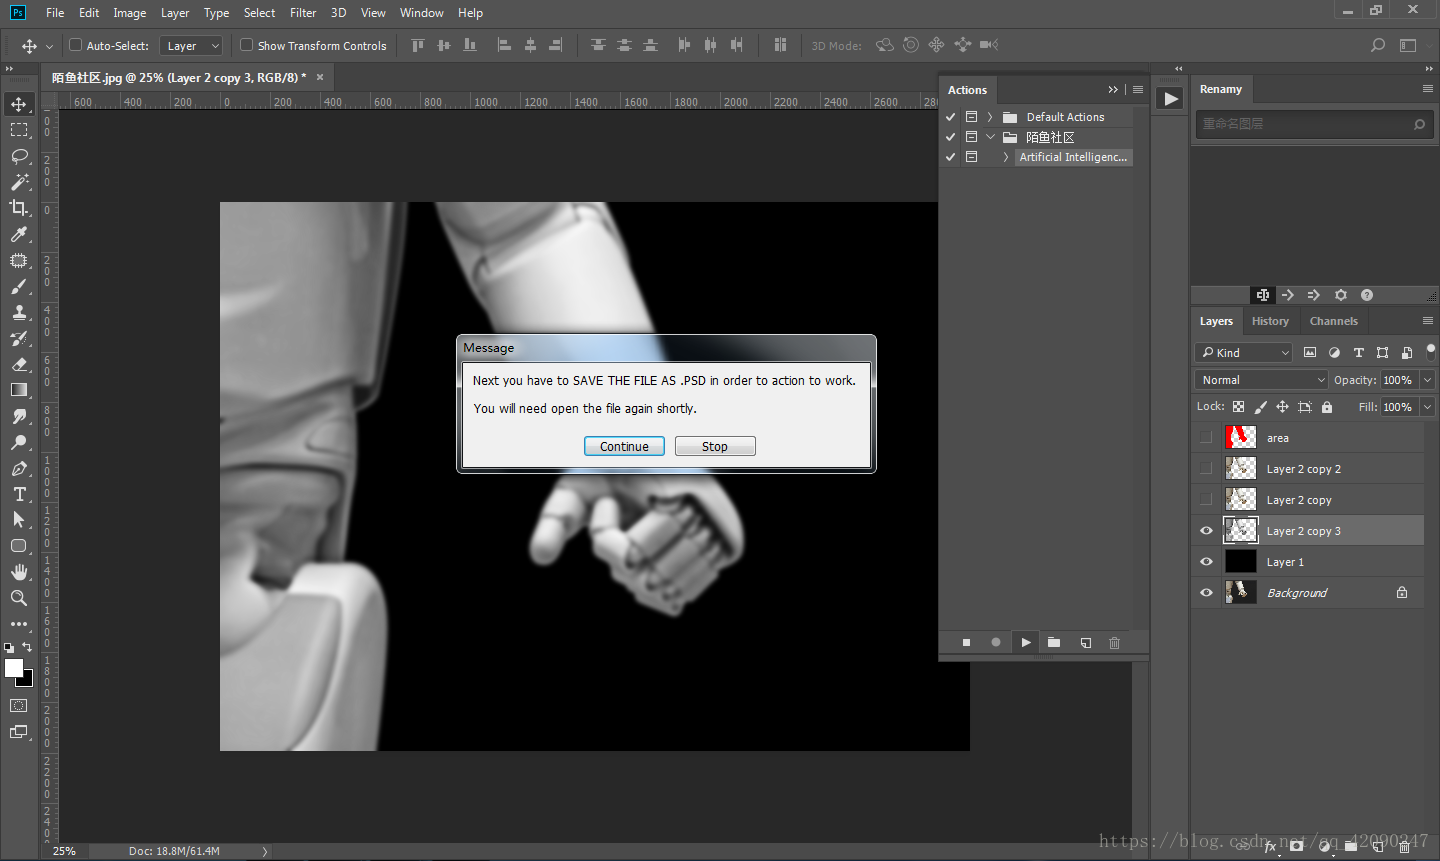
Task: Open the Filter menu
Action: tap(303, 13)
